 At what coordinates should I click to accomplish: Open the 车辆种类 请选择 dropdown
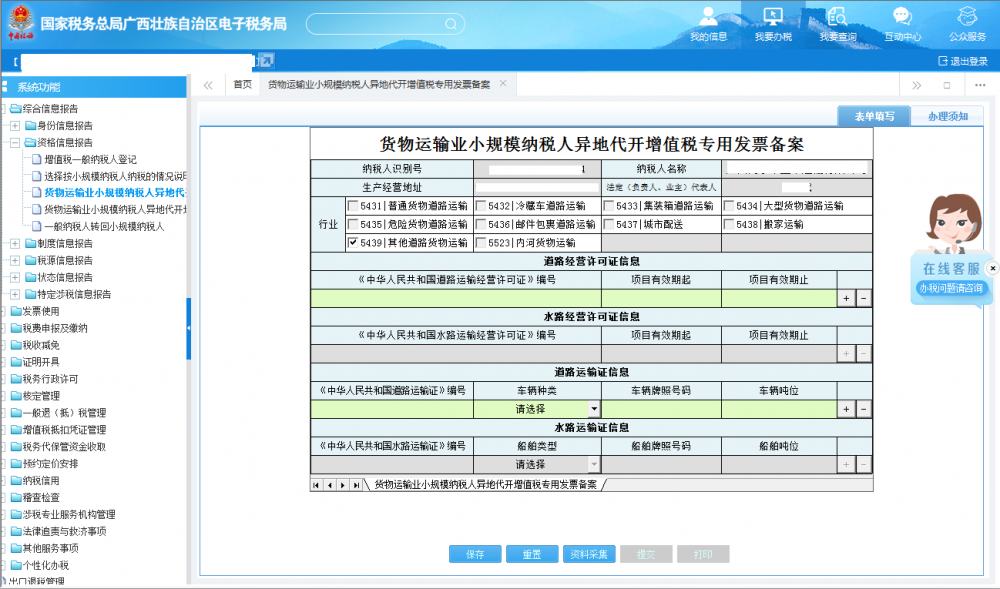point(594,409)
